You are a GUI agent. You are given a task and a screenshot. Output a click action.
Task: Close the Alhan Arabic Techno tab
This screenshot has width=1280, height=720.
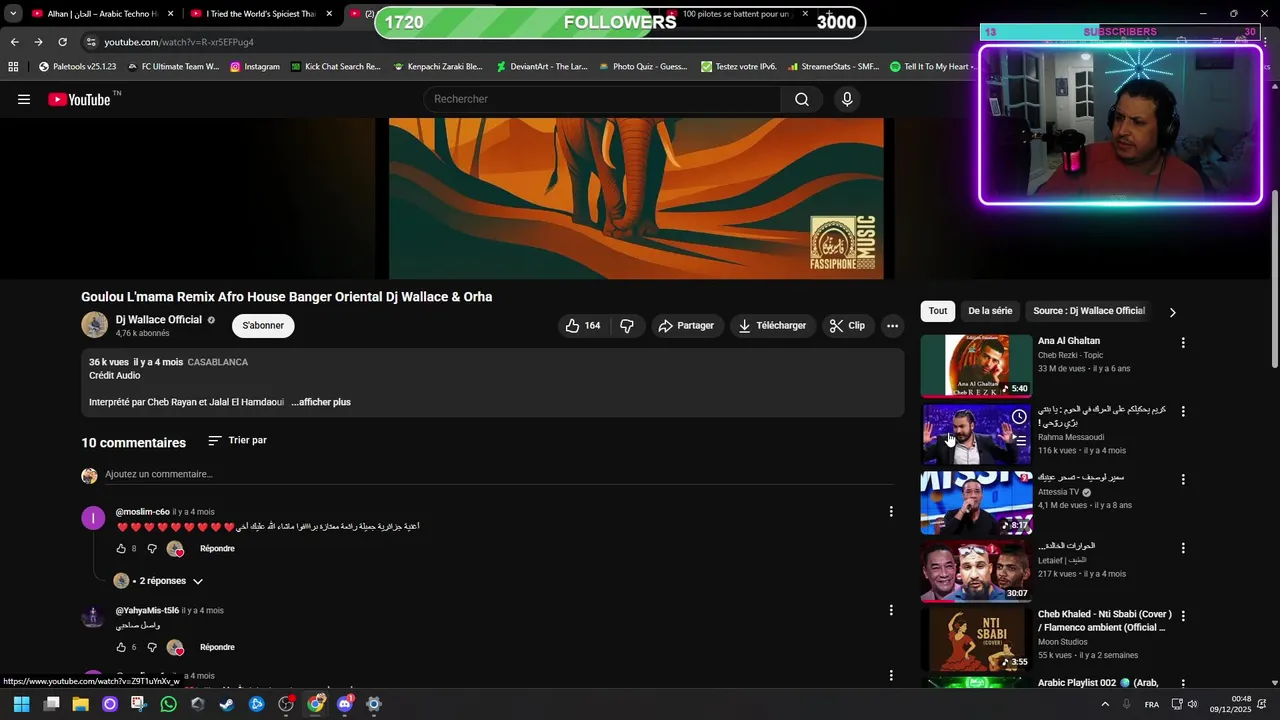click(x=170, y=14)
